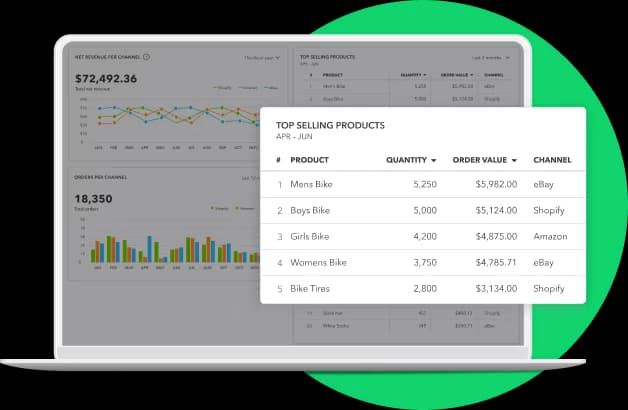628x410 pixels.
Task: Open the Net Revenue fiscal year dropdown
Action: tap(262, 58)
